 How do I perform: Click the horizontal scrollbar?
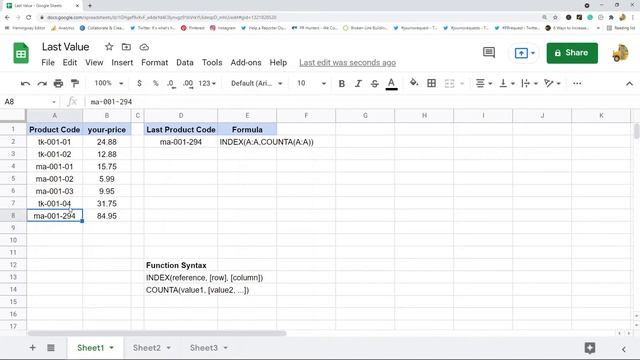click(157, 333)
